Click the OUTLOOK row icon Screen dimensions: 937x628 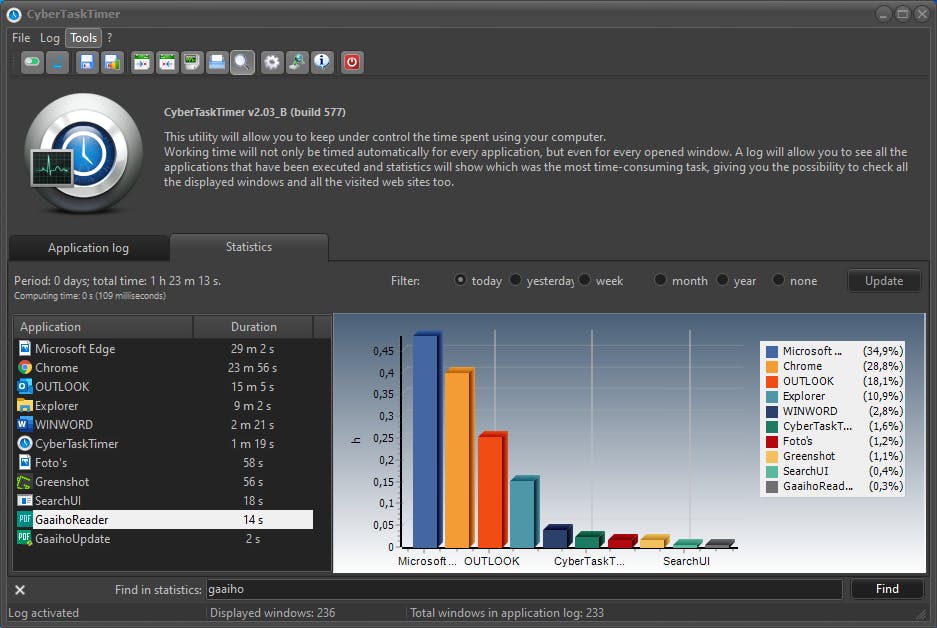click(25, 387)
